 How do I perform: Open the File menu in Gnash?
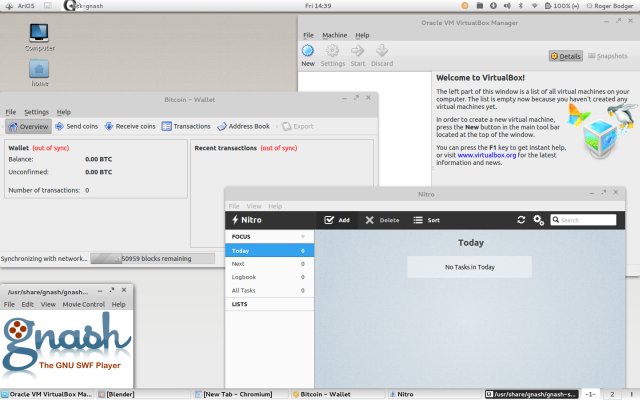(9, 304)
